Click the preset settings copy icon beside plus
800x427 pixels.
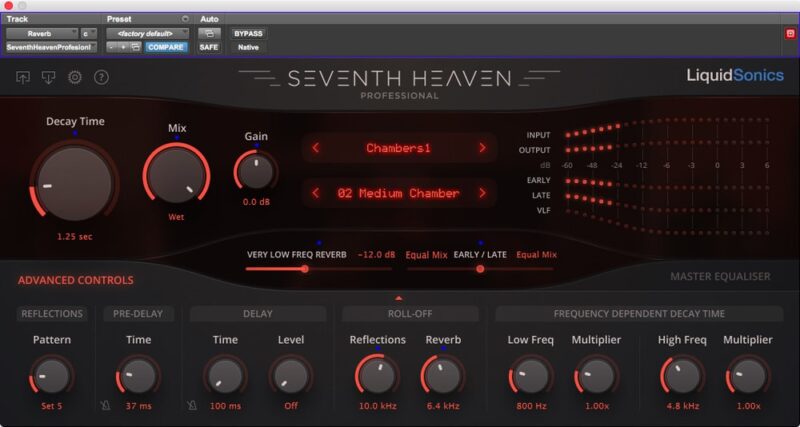click(135, 47)
